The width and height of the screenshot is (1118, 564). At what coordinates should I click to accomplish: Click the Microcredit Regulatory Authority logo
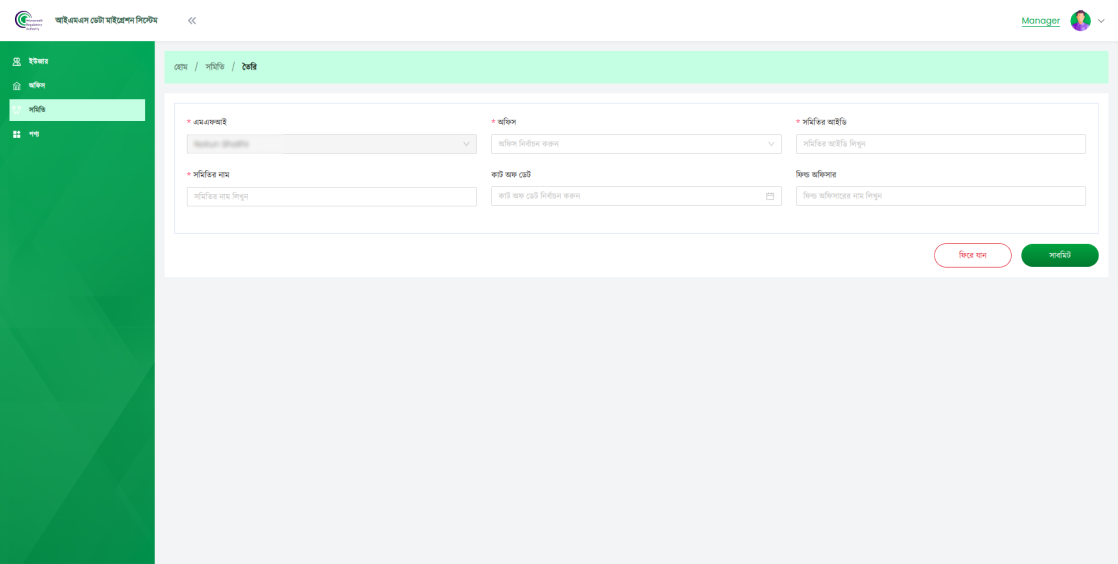(28, 20)
